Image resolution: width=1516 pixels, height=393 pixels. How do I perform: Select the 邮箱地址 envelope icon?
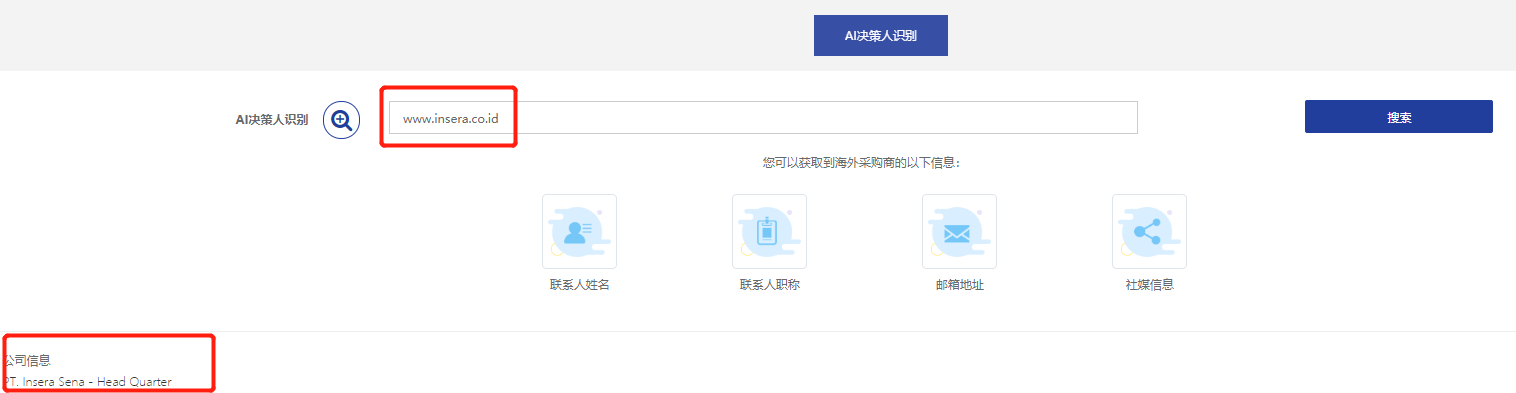coord(959,231)
